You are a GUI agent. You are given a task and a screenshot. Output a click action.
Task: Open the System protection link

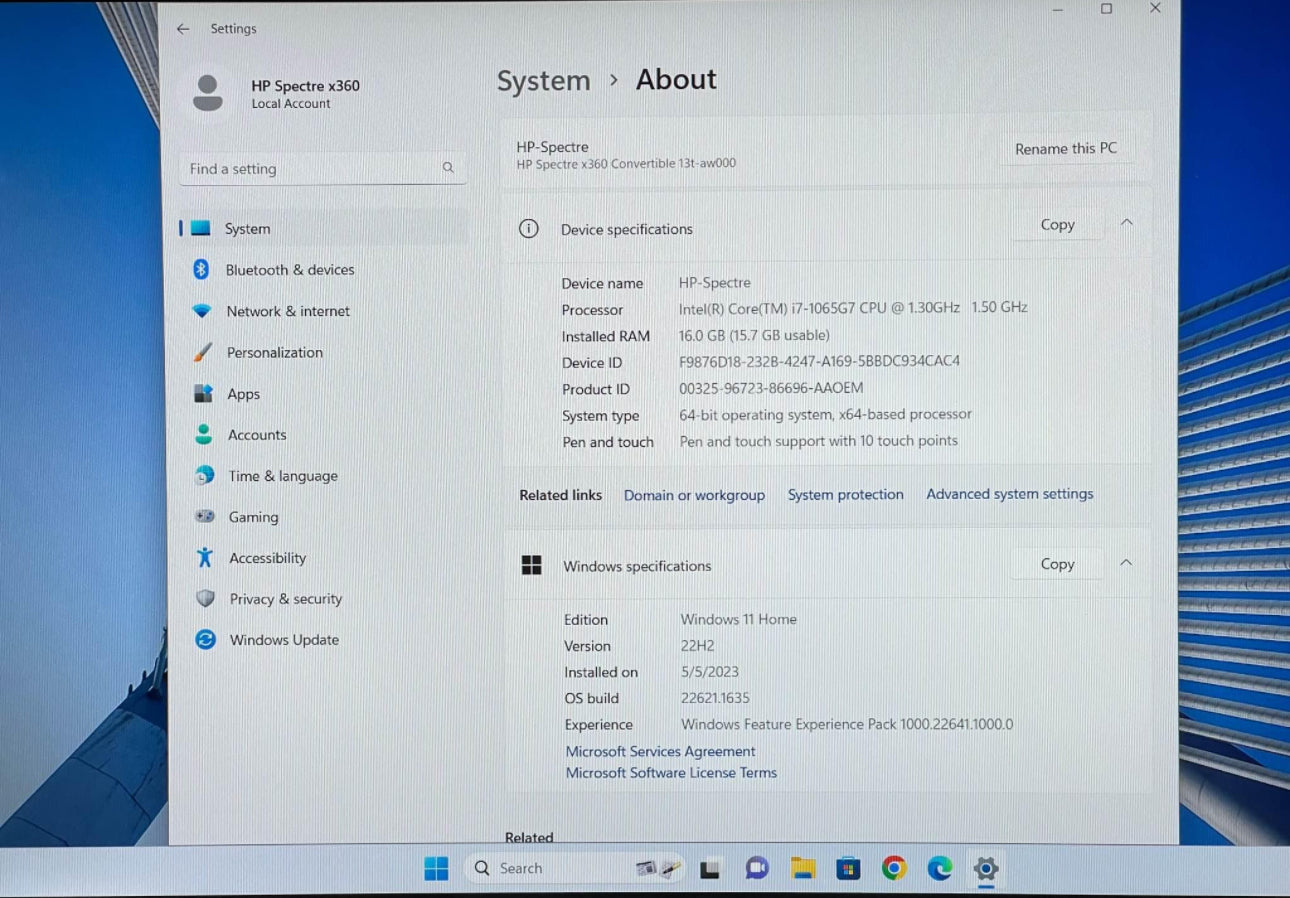click(x=845, y=494)
